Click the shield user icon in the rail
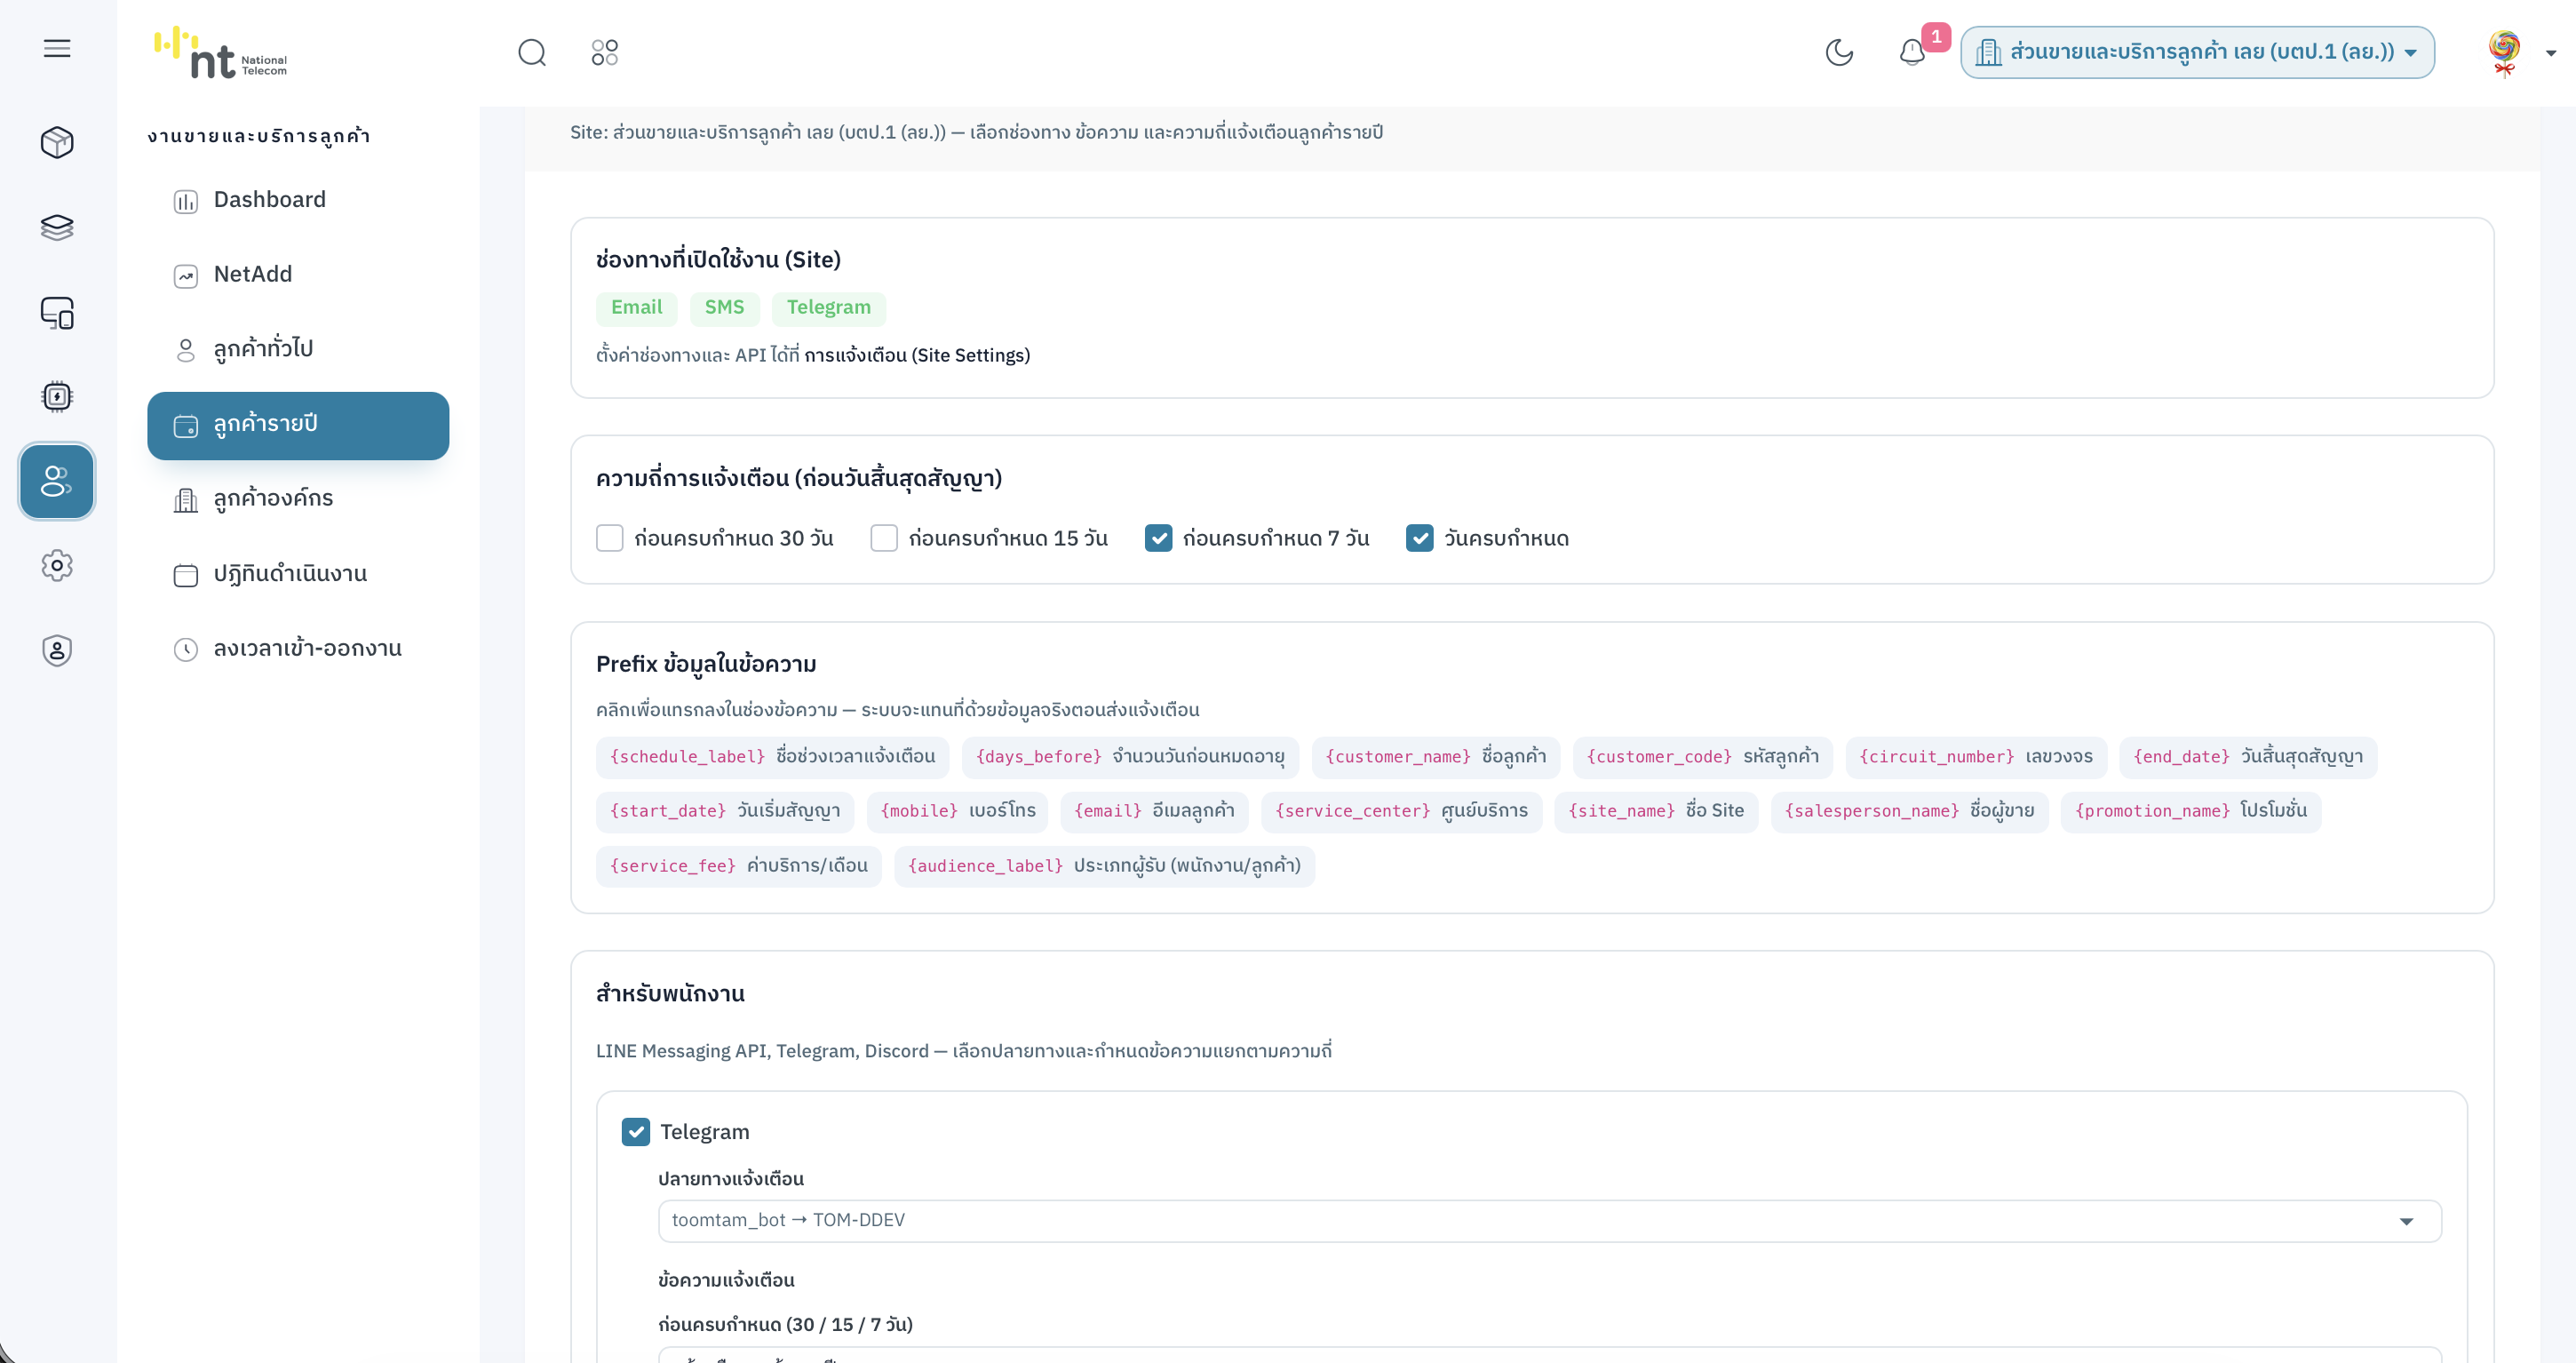This screenshot has height=1363, width=2576. tap(57, 651)
